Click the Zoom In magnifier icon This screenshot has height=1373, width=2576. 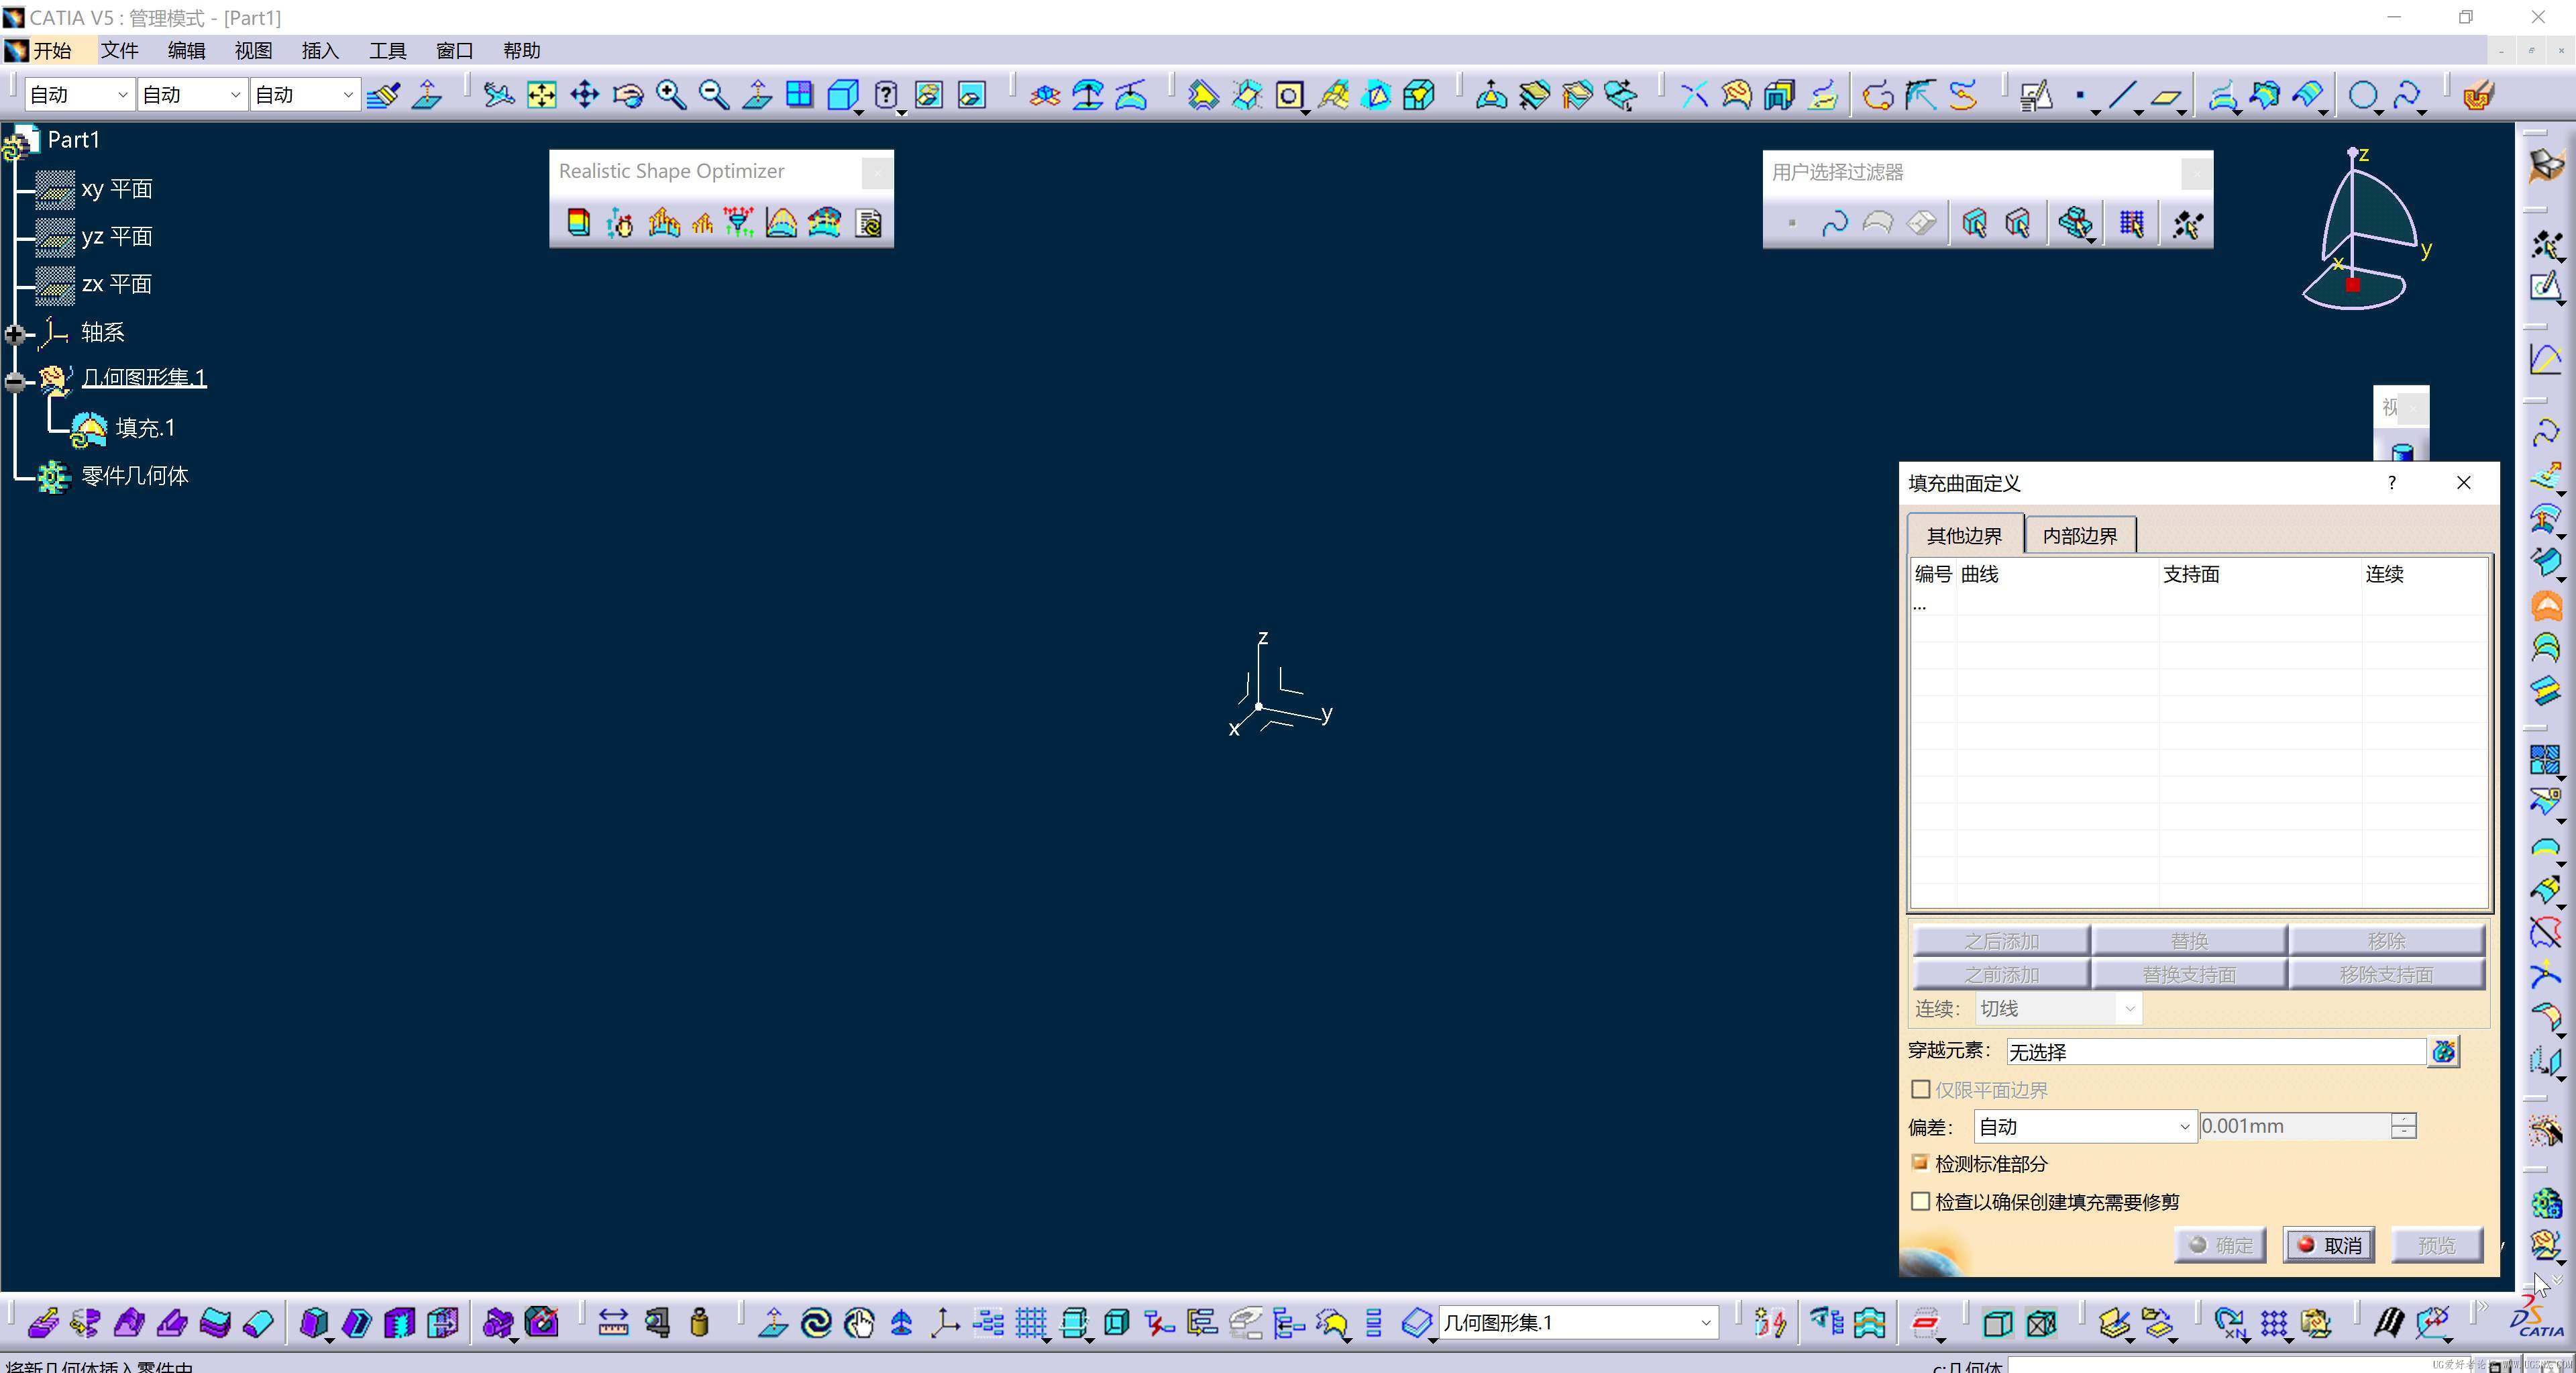coord(670,95)
